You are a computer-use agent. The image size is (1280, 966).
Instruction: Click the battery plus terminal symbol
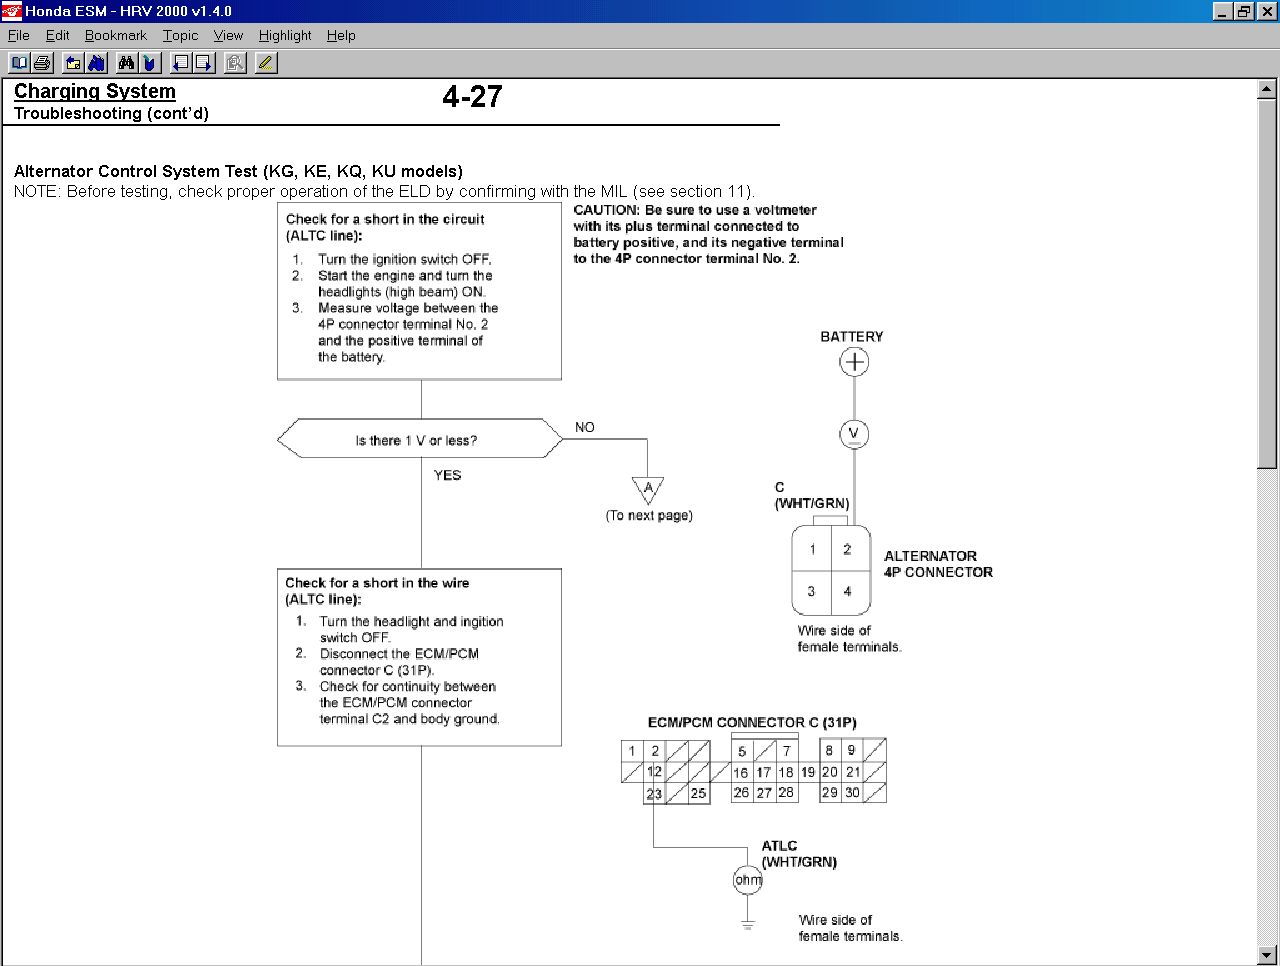pos(854,362)
